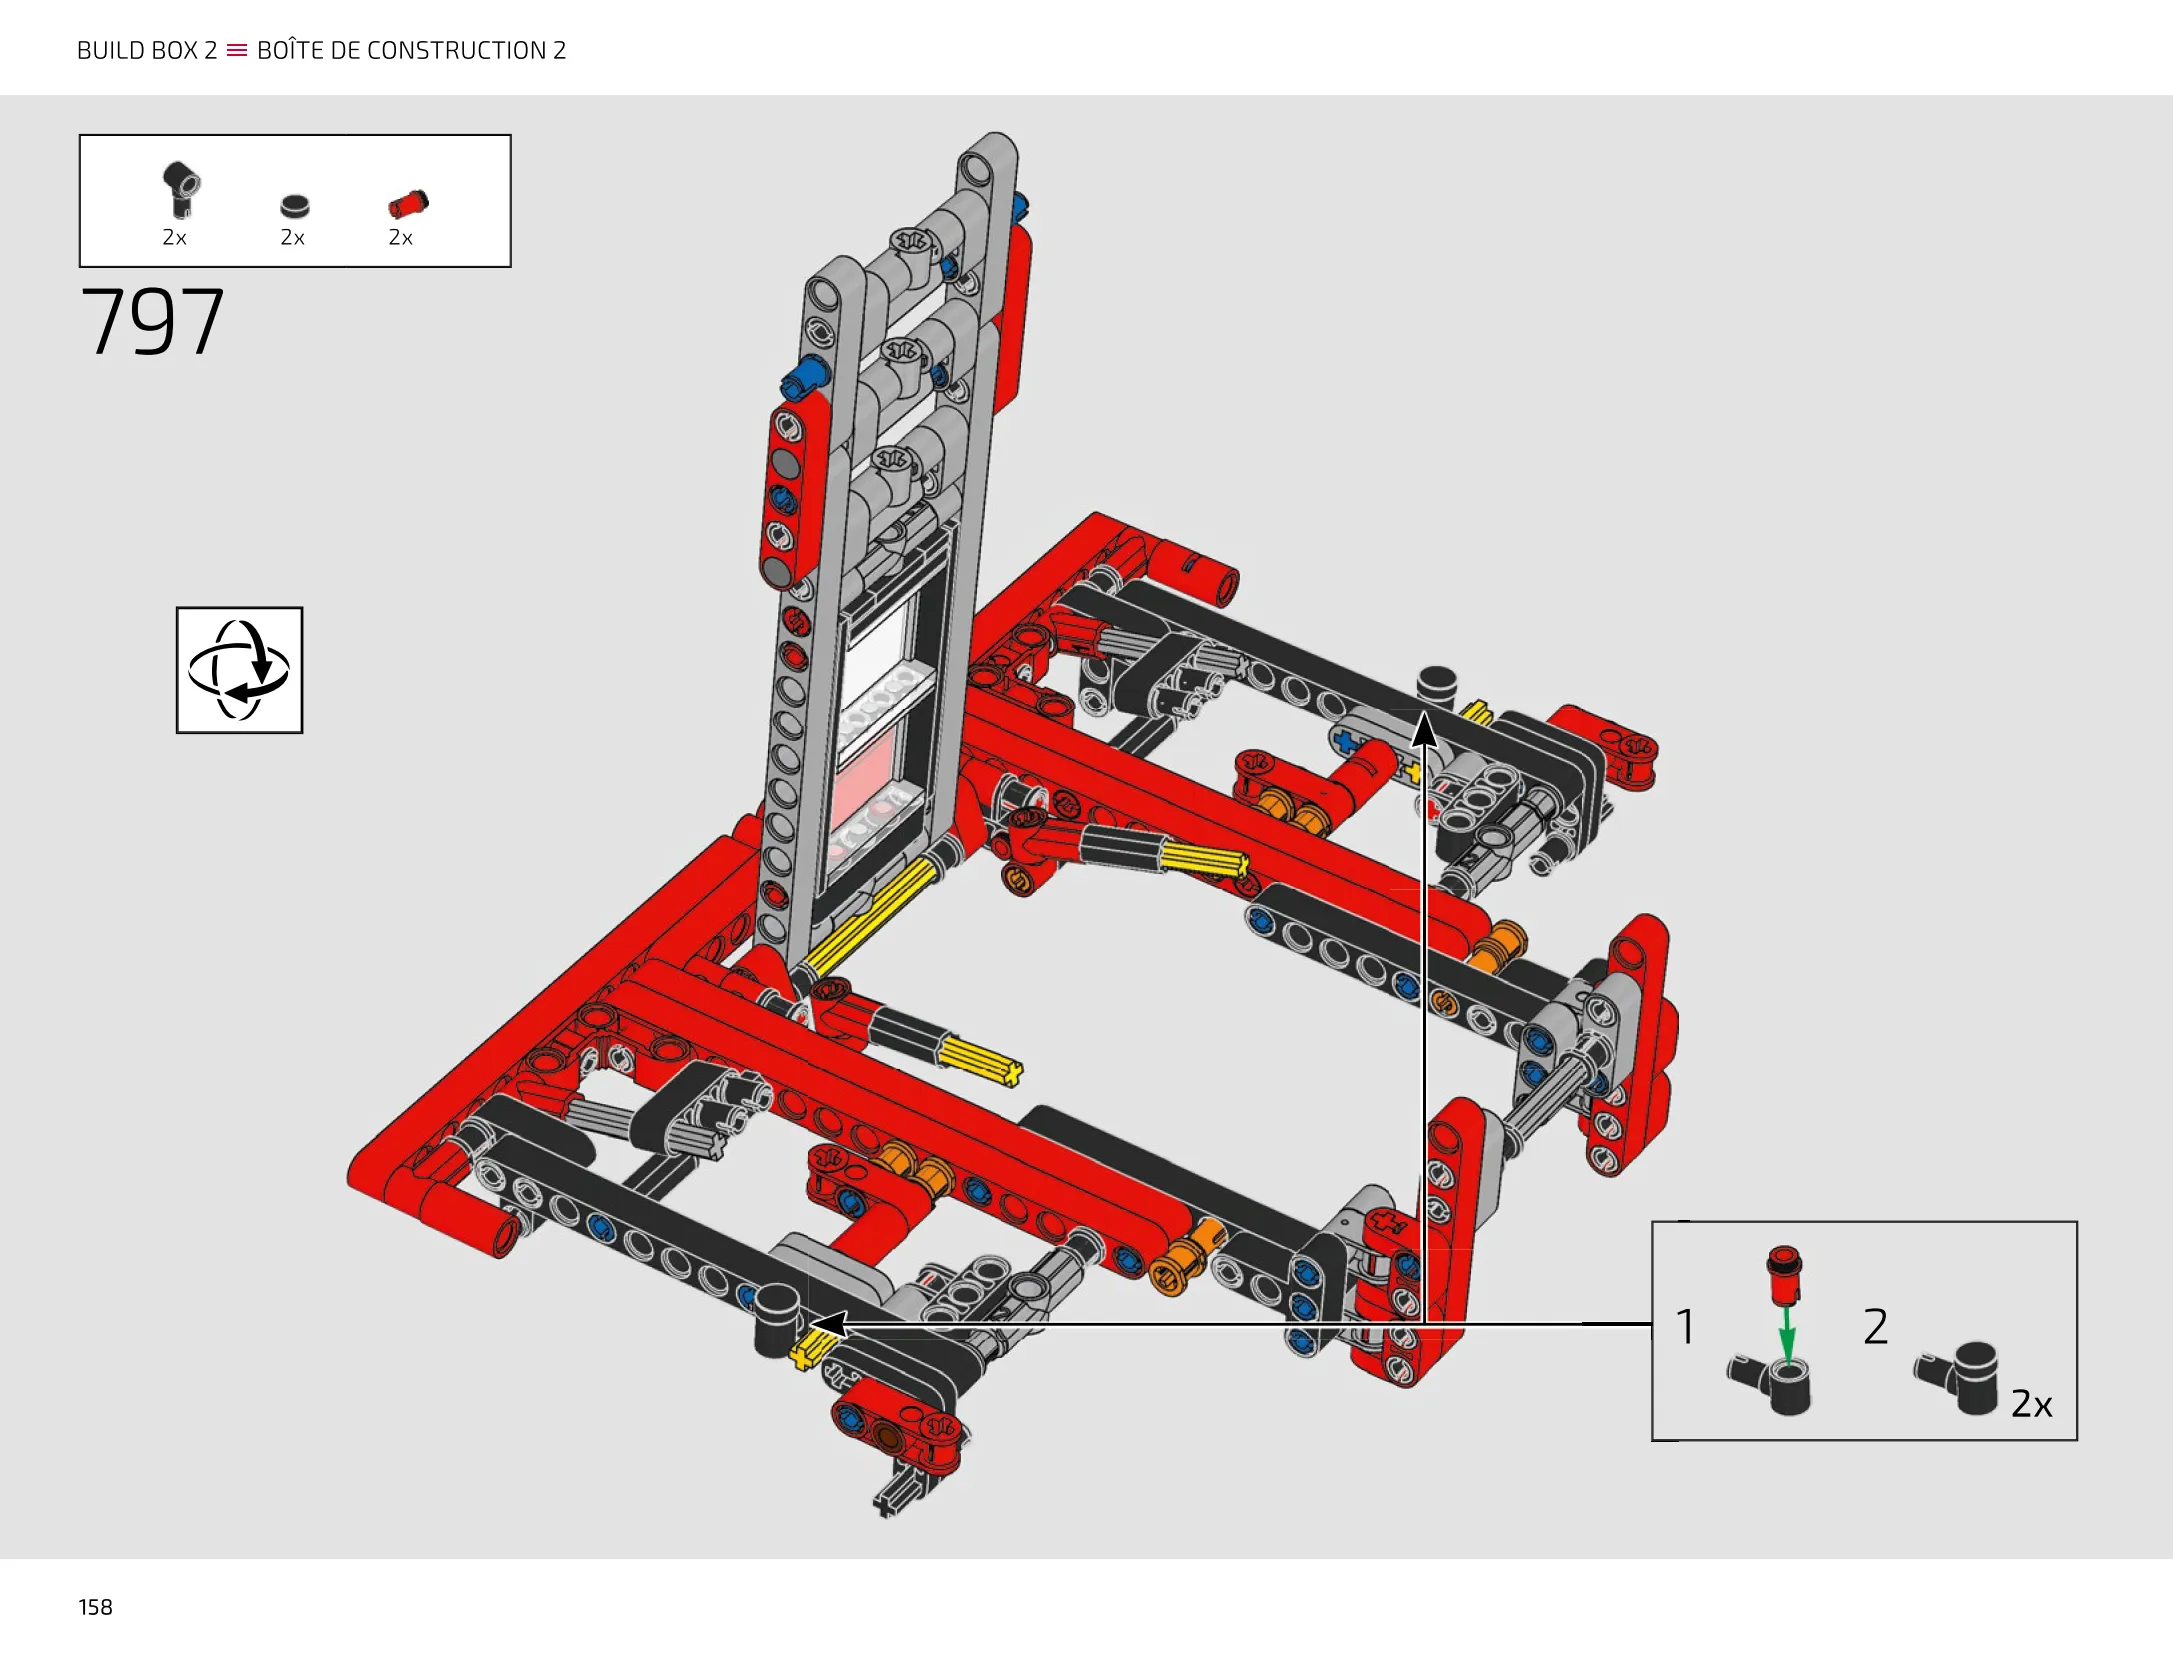Image resolution: width=2173 pixels, height=1654 pixels.
Task: Click the green arrow in sub-step 1
Action: point(1787,1334)
